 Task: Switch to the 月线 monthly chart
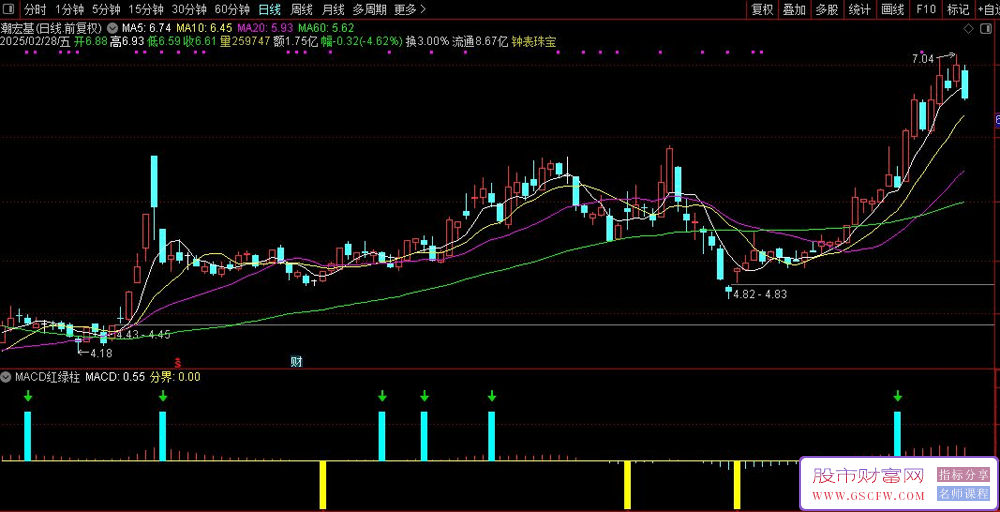pyautogui.click(x=333, y=10)
